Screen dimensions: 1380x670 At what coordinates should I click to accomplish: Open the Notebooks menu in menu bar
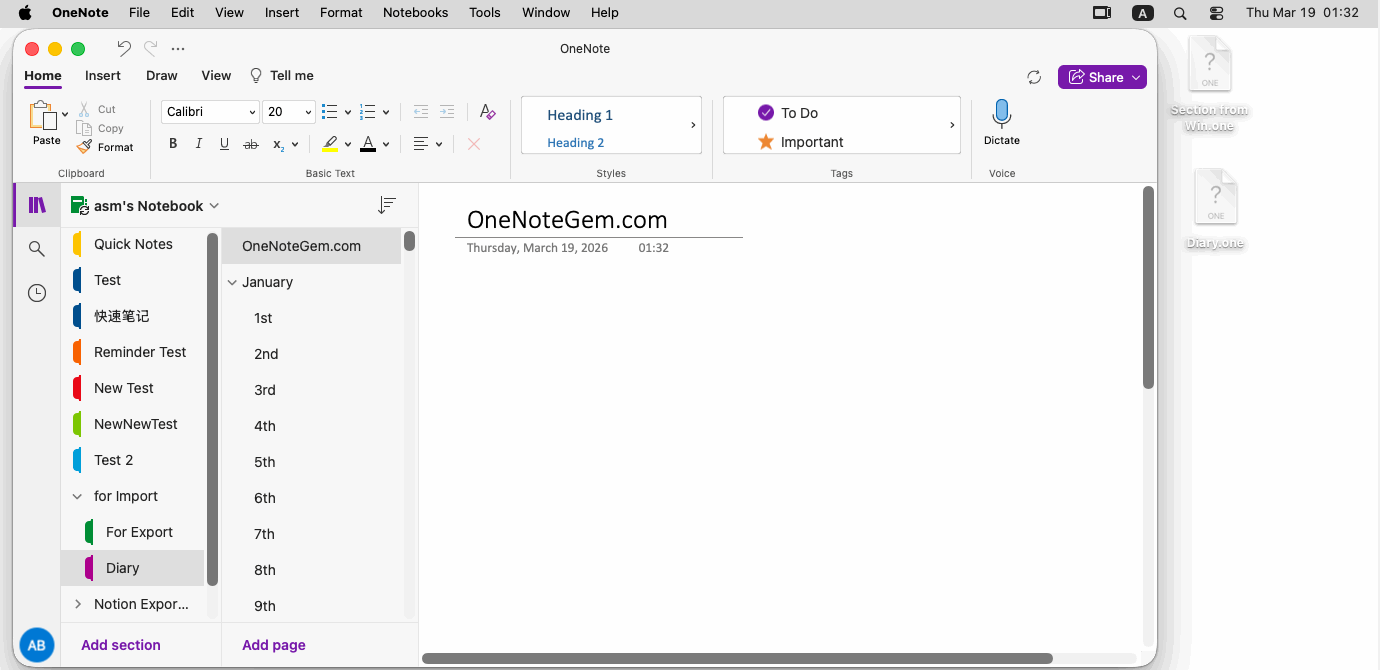point(415,13)
